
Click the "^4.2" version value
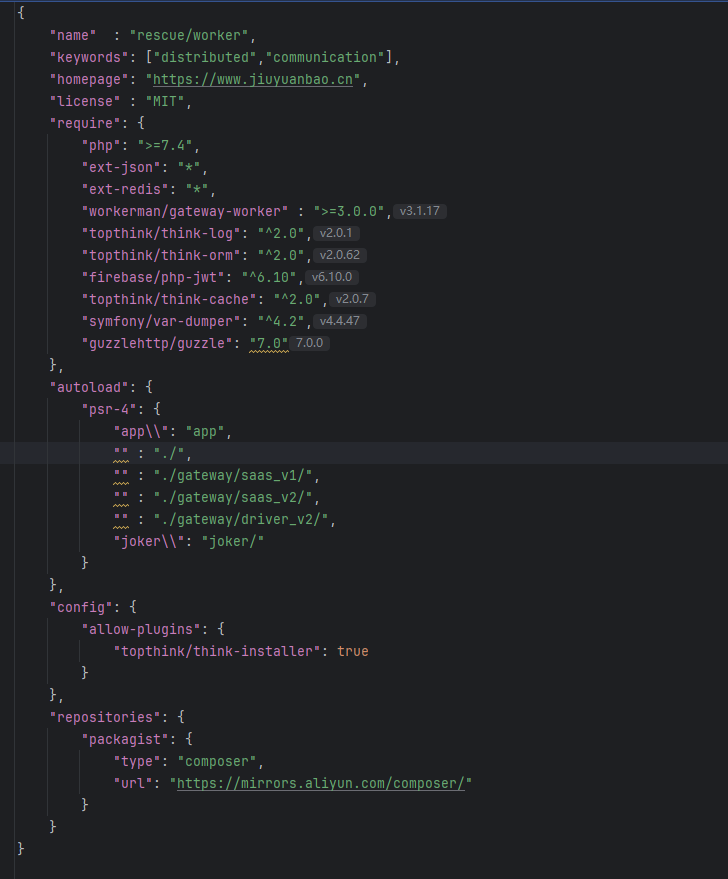281,321
